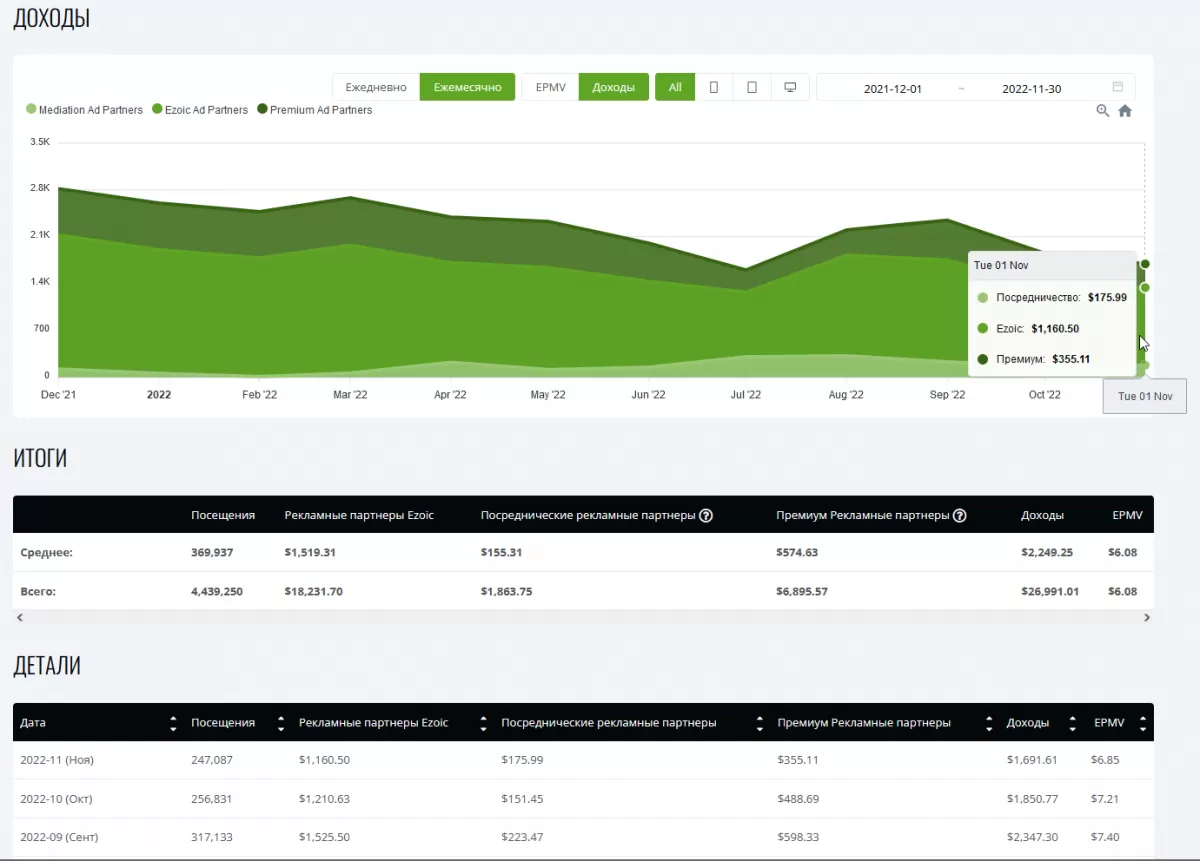1200x861 pixels.
Task: Click Mar '22 axis label
Action: tap(350, 395)
